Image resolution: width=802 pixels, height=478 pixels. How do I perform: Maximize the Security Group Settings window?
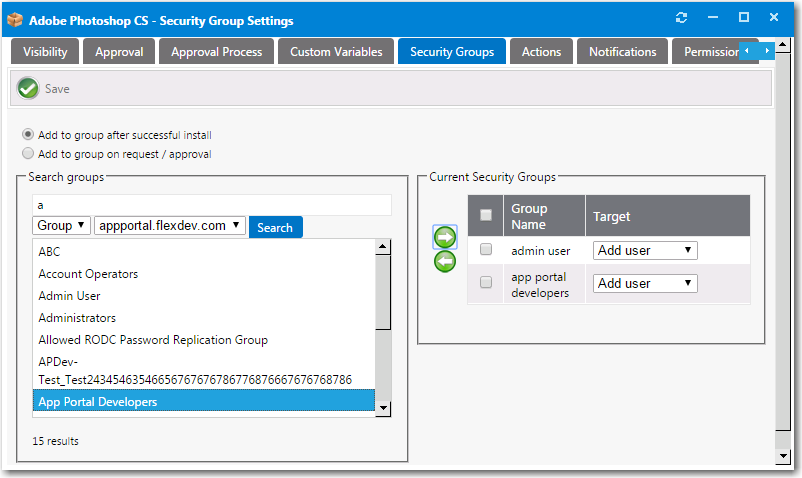coord(743,18)
